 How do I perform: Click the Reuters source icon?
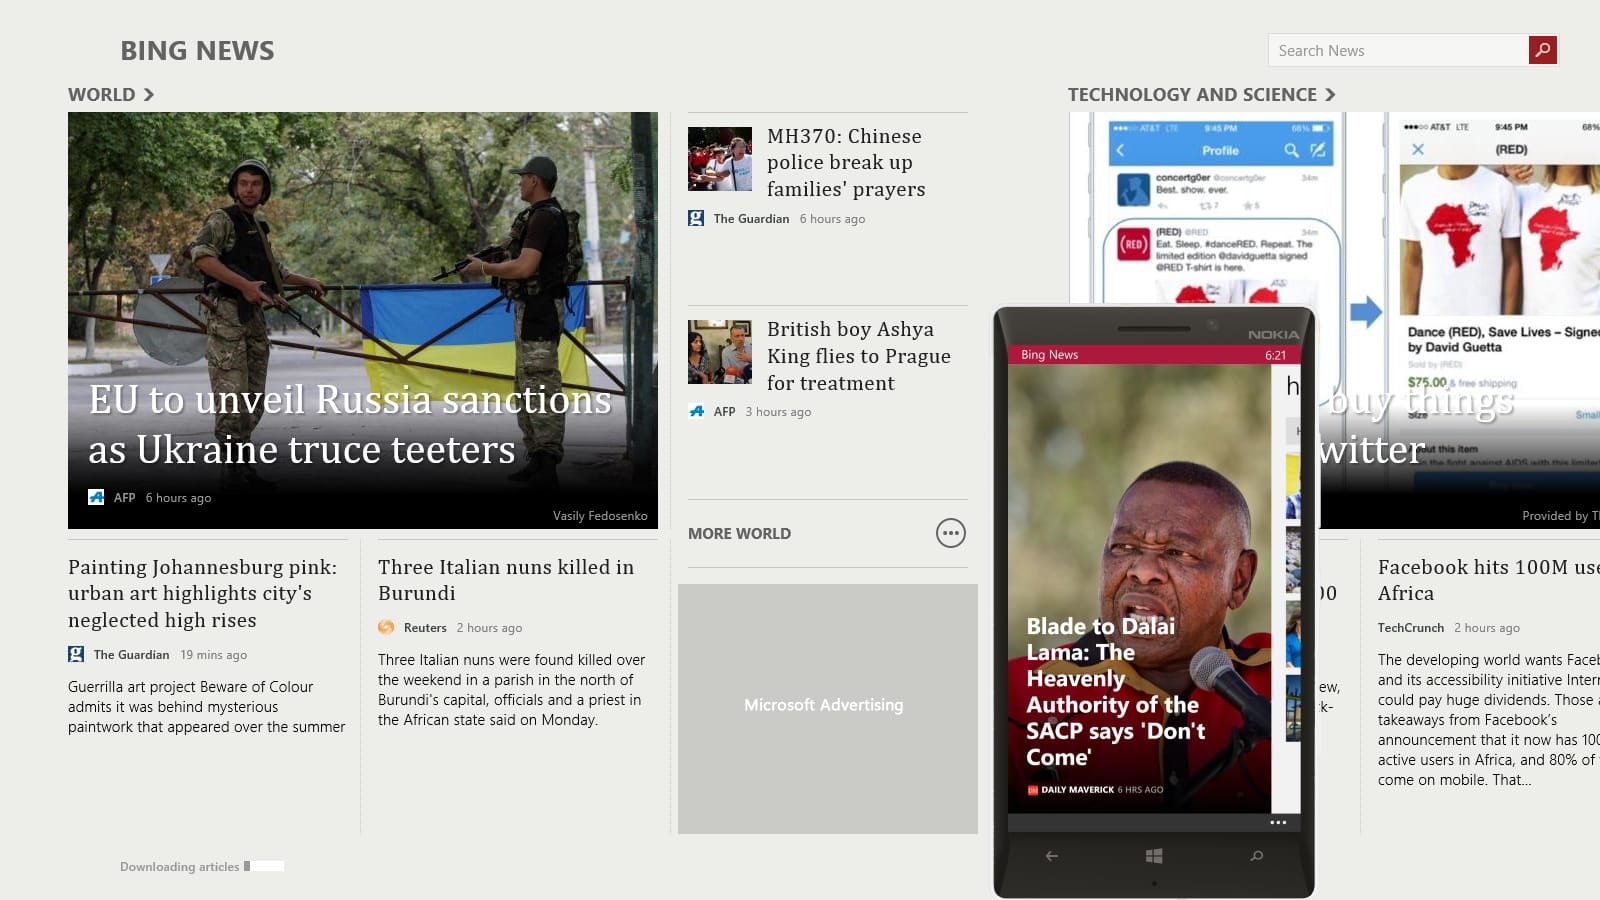pos(386,627)
